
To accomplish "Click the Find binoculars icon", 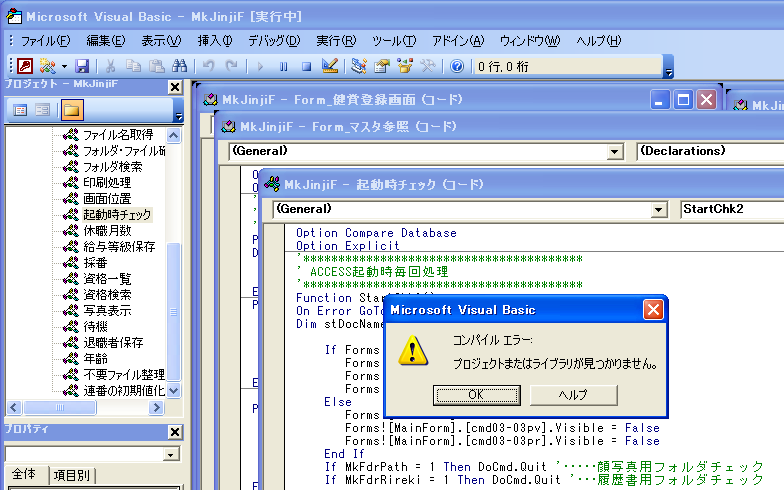I will [180, 66].
